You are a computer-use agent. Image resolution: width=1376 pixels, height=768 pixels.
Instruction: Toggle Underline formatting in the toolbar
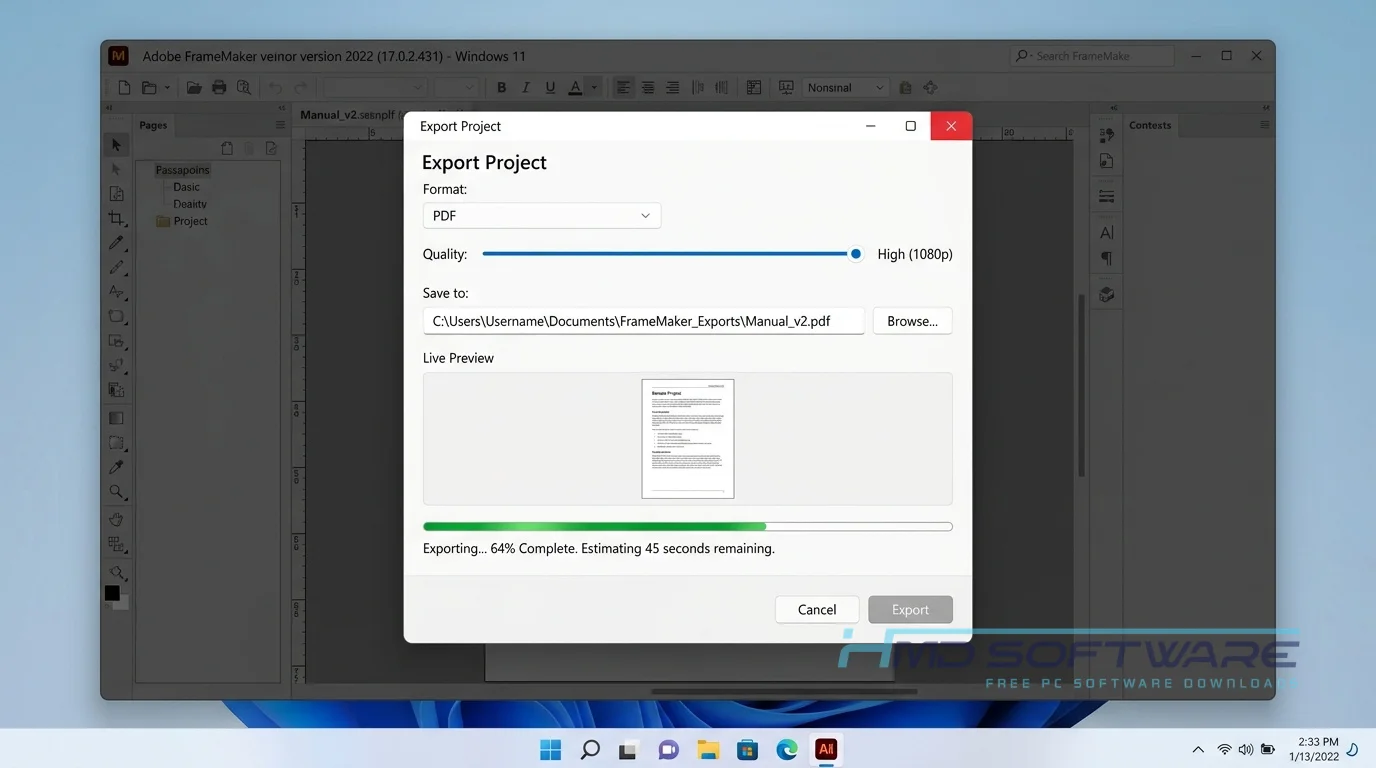coord(550,88)
